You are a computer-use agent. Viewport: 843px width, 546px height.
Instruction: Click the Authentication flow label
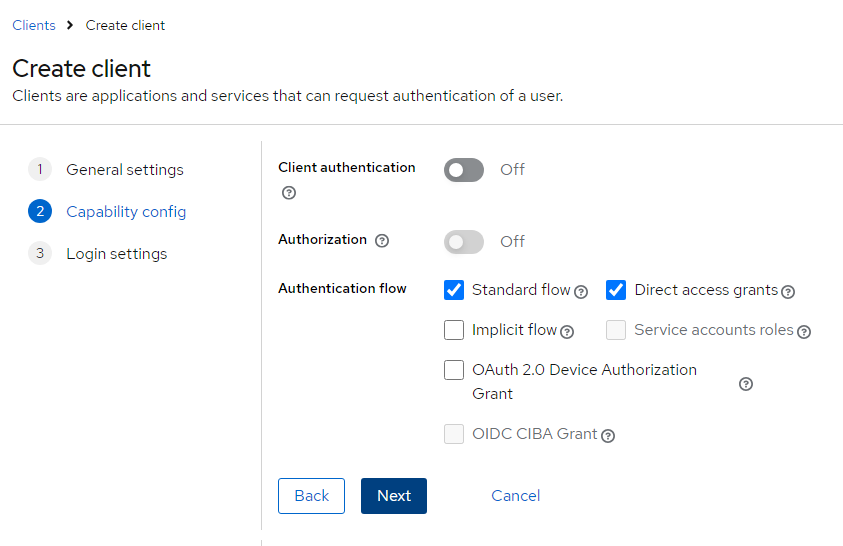(342, 289)
